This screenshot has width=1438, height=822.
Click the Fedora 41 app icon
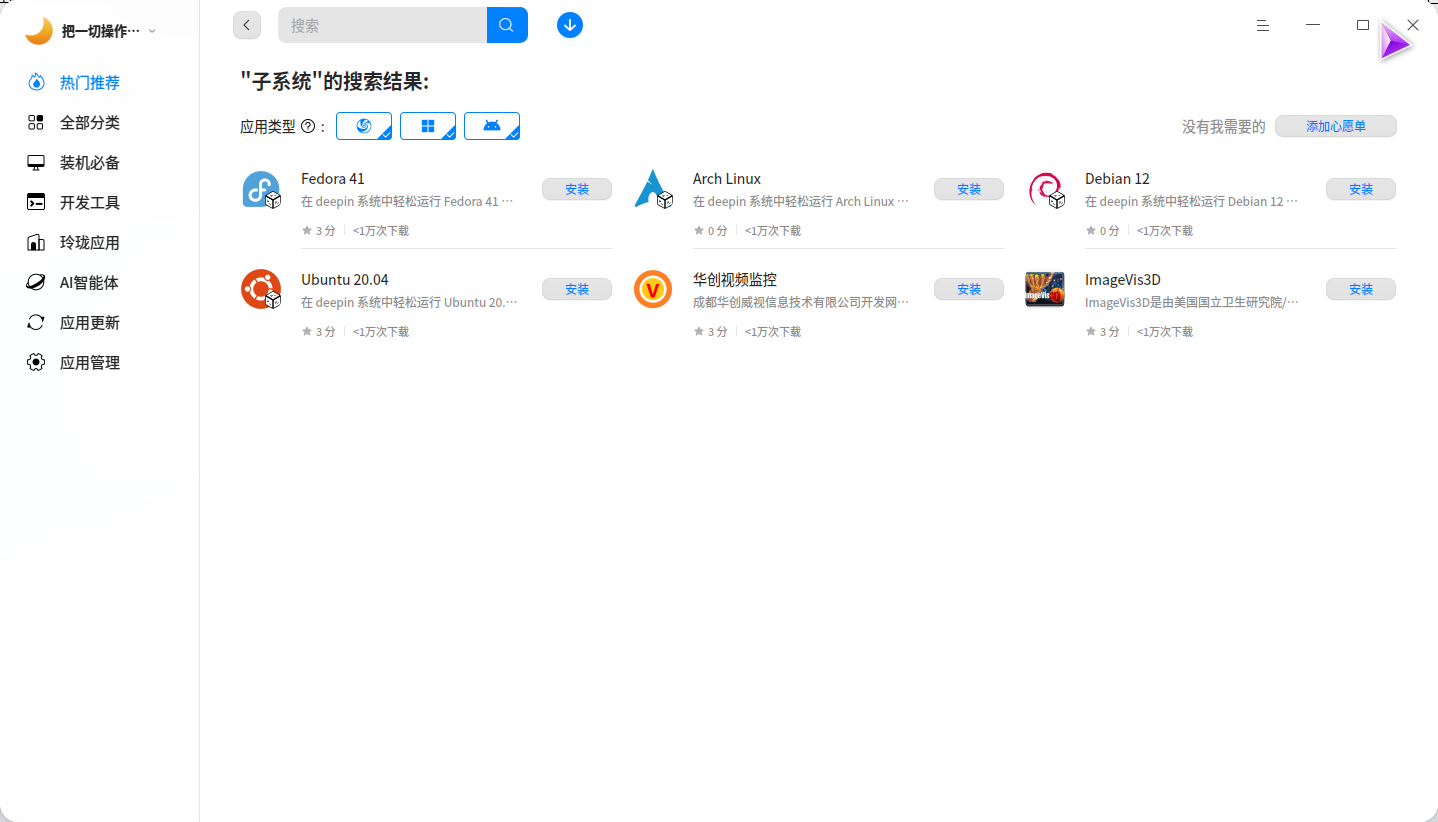click(x=261, y=189)
